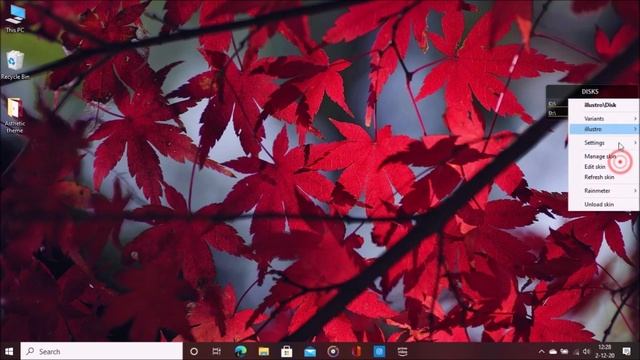Launch the Office app from the taskbar
Viewport: 640px width, 360px height.
pos(356,351)
